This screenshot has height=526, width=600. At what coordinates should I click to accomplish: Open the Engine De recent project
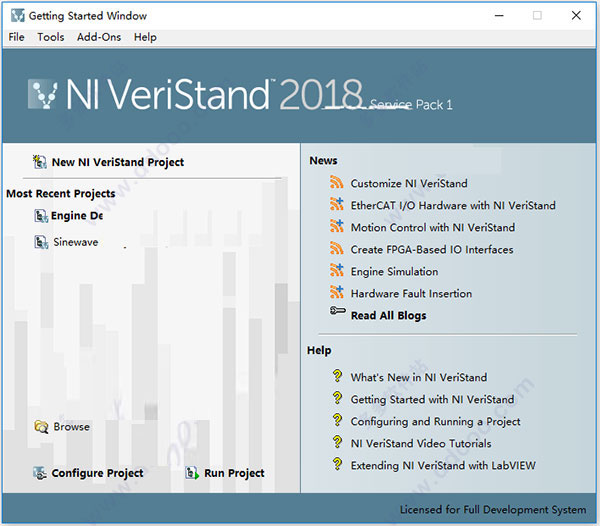[77, 216]
